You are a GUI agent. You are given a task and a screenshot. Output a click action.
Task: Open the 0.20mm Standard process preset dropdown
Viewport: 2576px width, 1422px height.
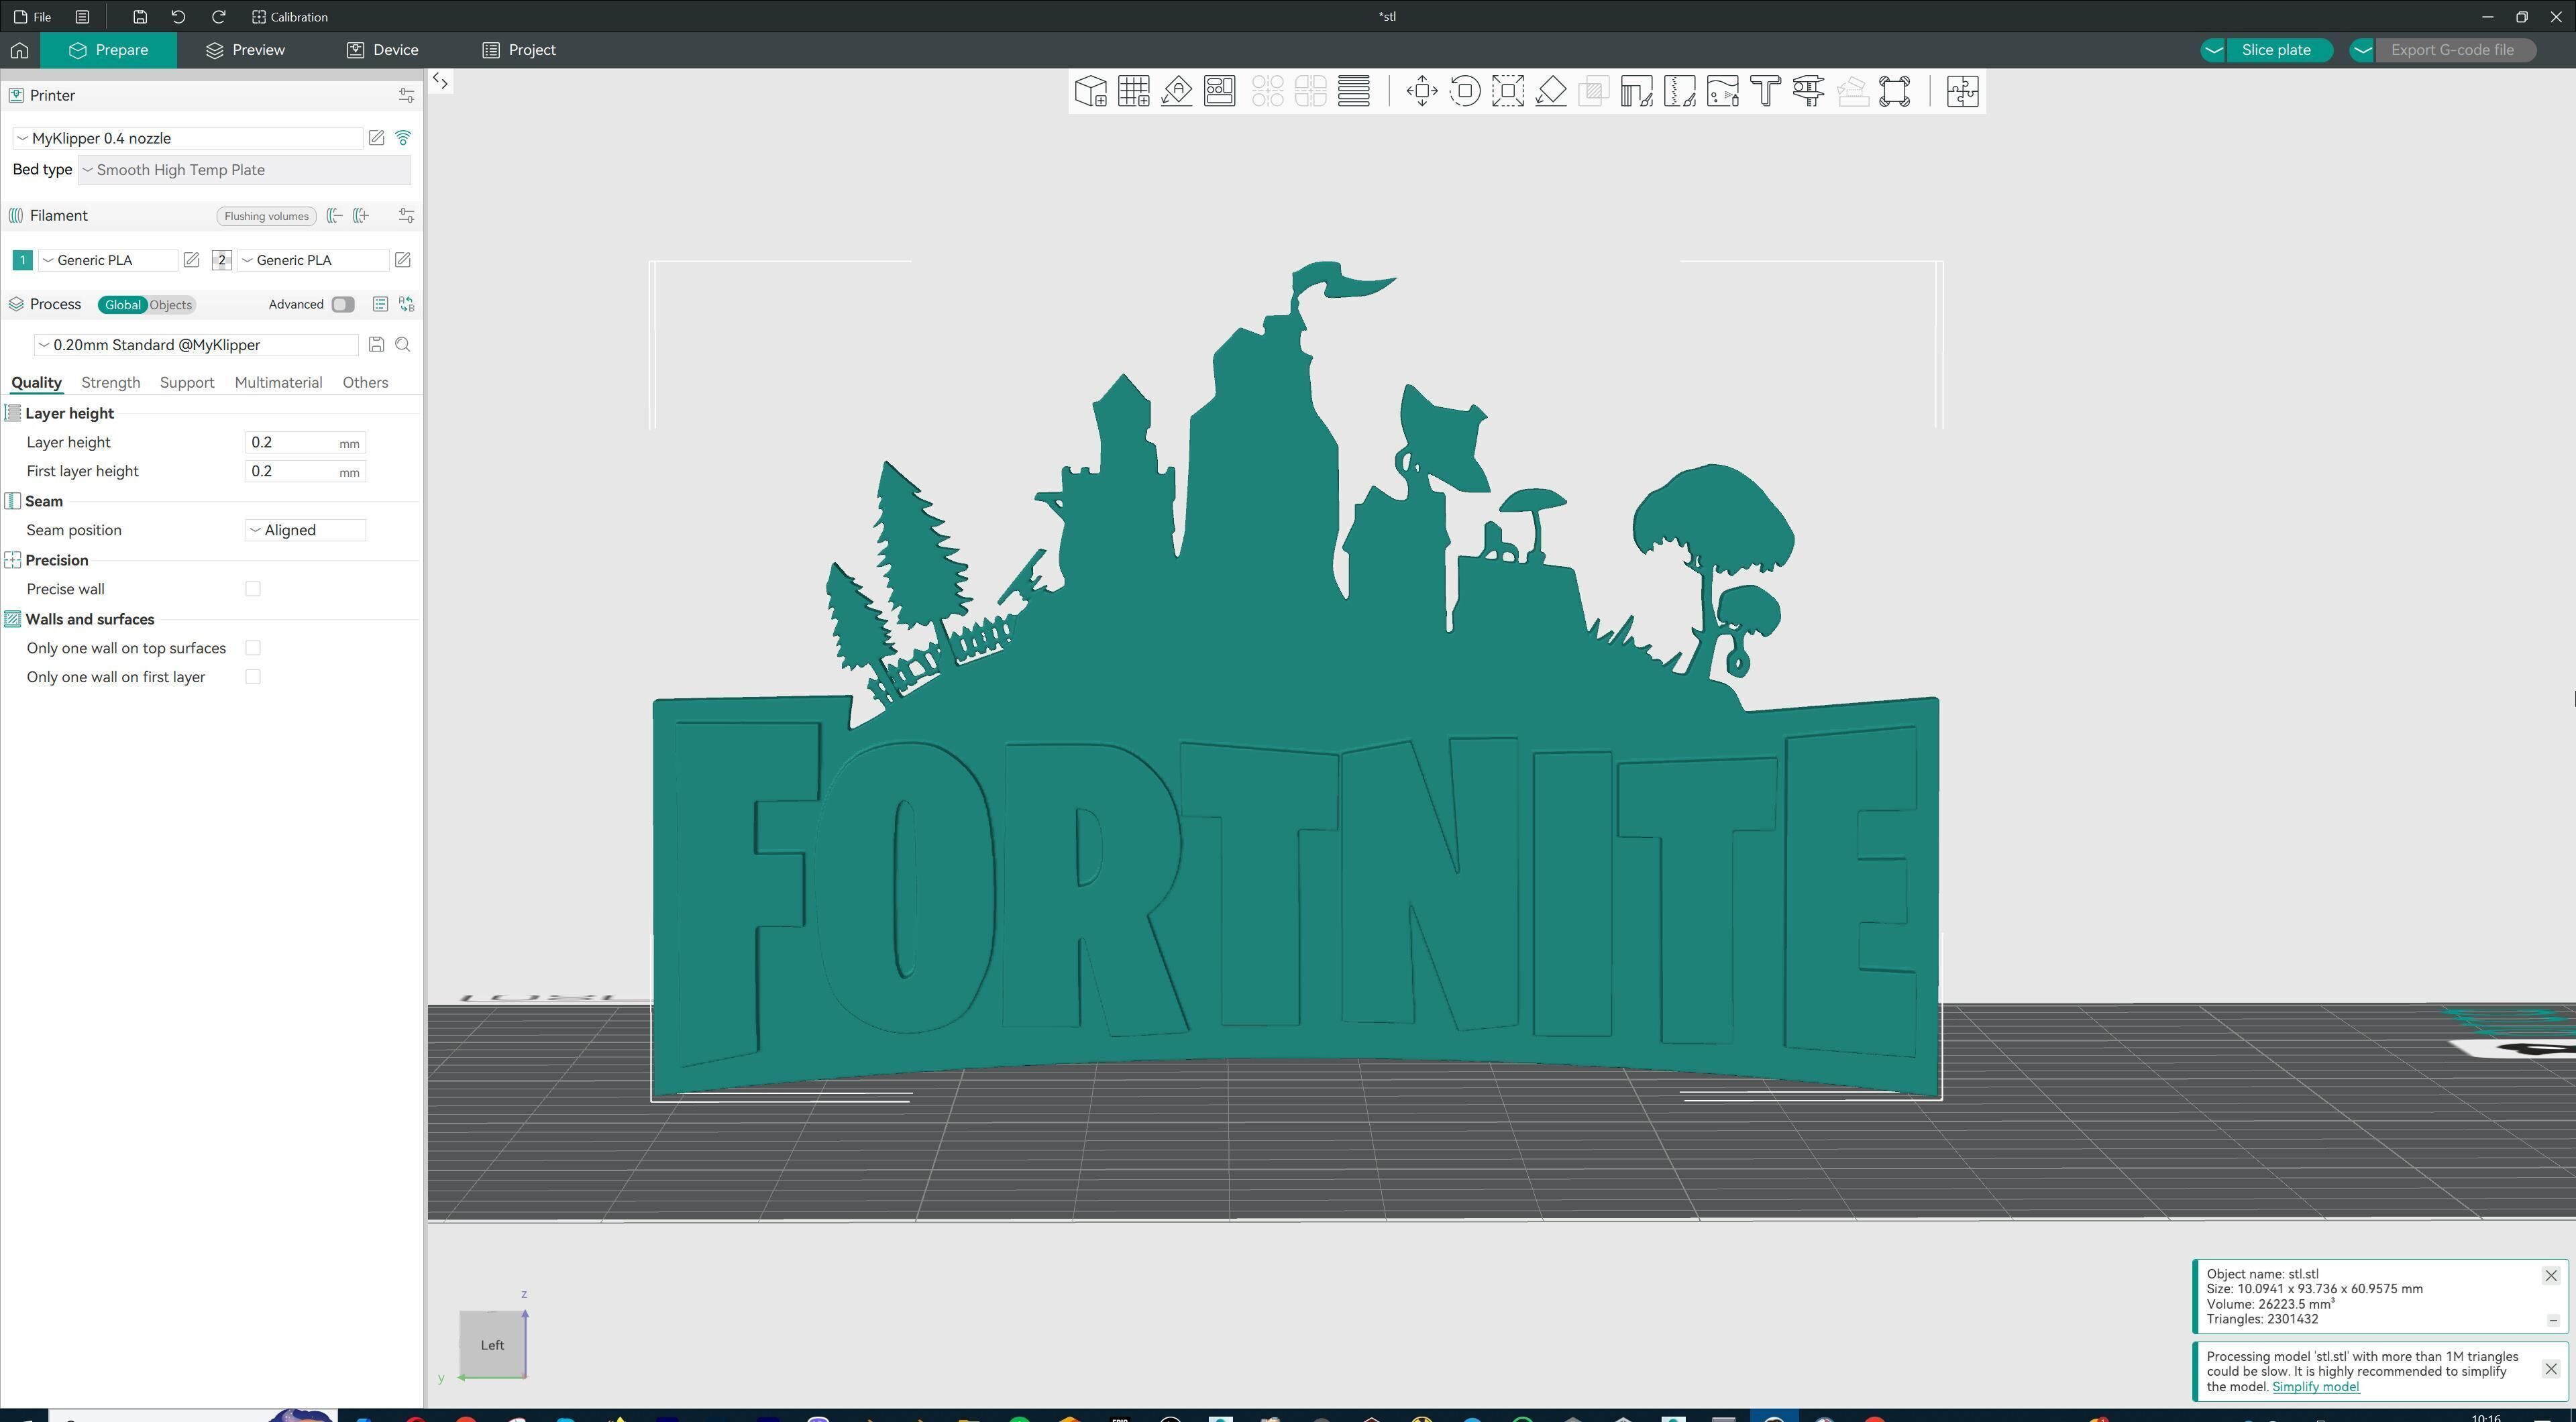coord(196,345)
